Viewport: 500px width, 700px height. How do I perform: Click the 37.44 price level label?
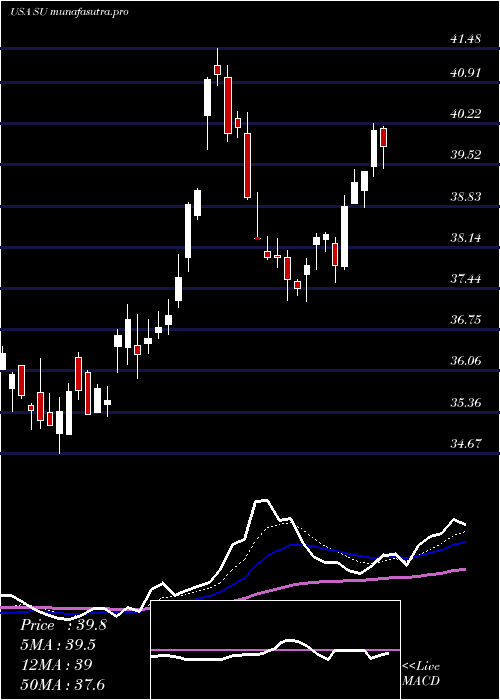pyautogui.click(x=466, y=279)
